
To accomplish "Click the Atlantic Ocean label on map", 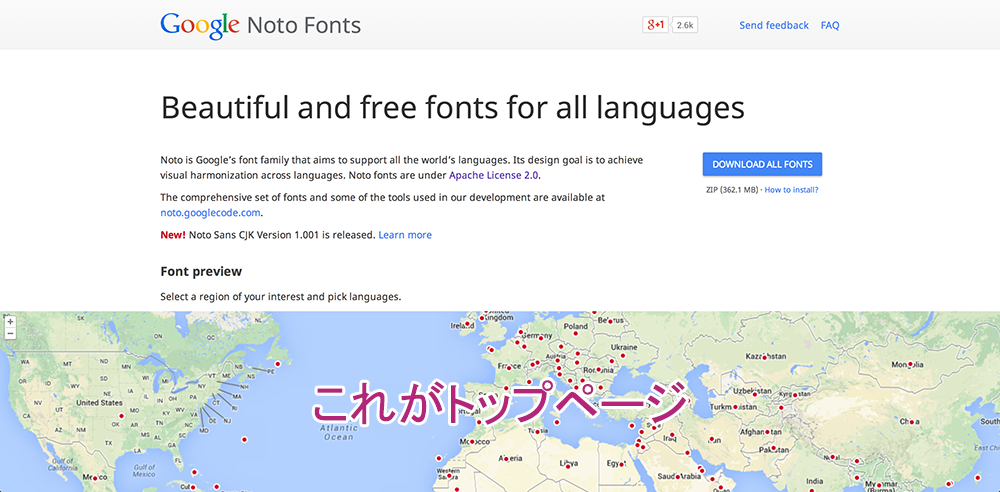I will click(339, 432).
